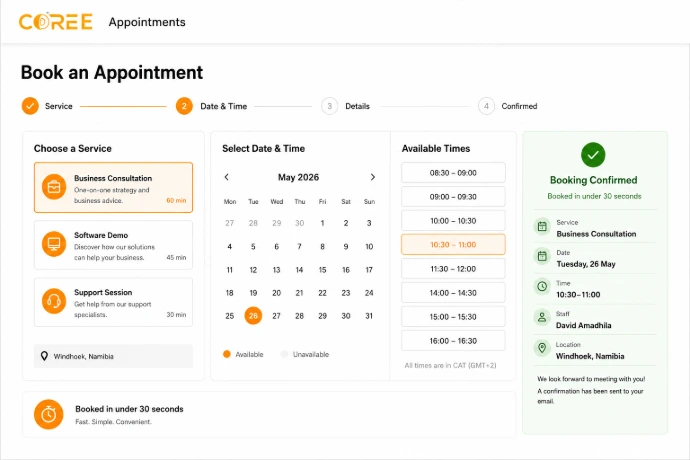The width and height of the screenshot is (690, 460).
Task: Click the 'Booked in under 30 seconds' banner text
Action: [x=129, y=409]
